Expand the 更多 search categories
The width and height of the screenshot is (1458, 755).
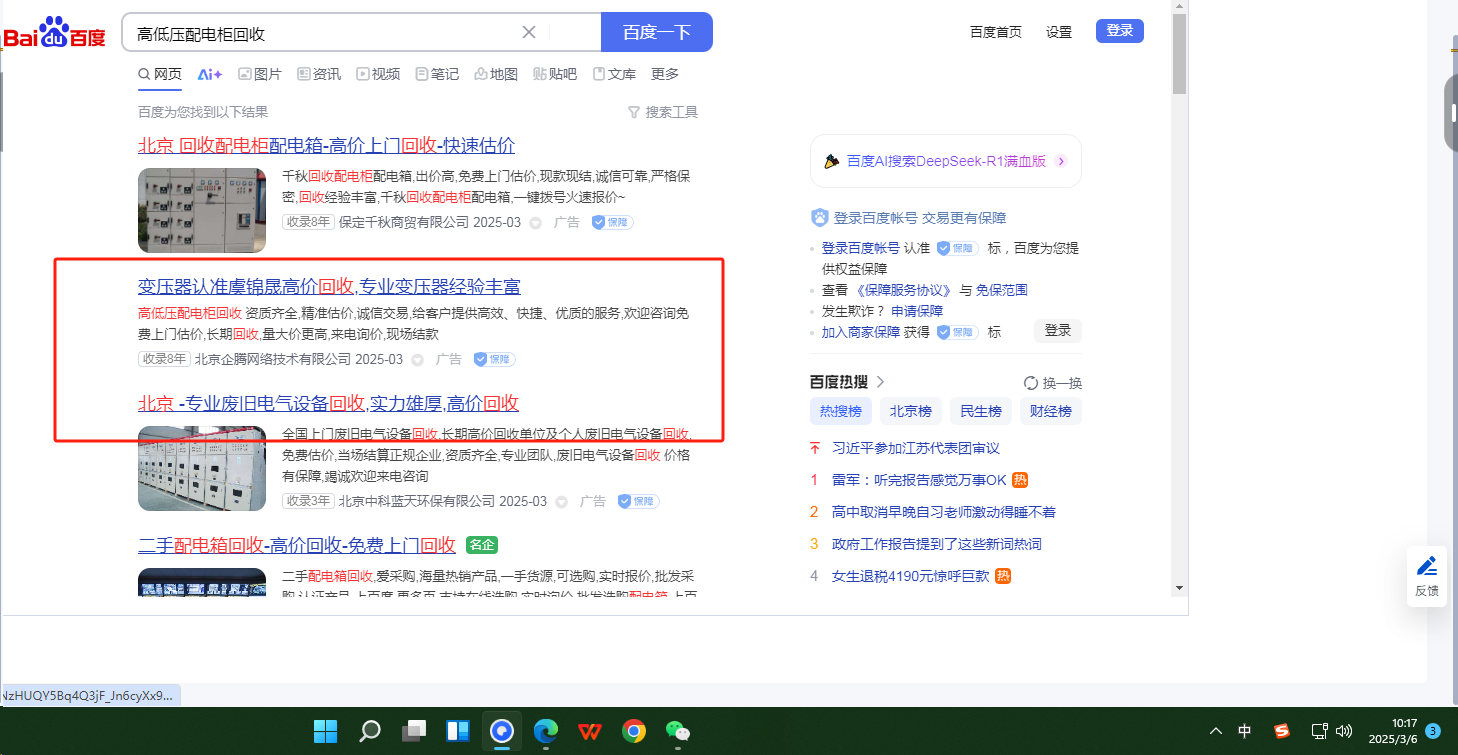click(x=665, y=74)
